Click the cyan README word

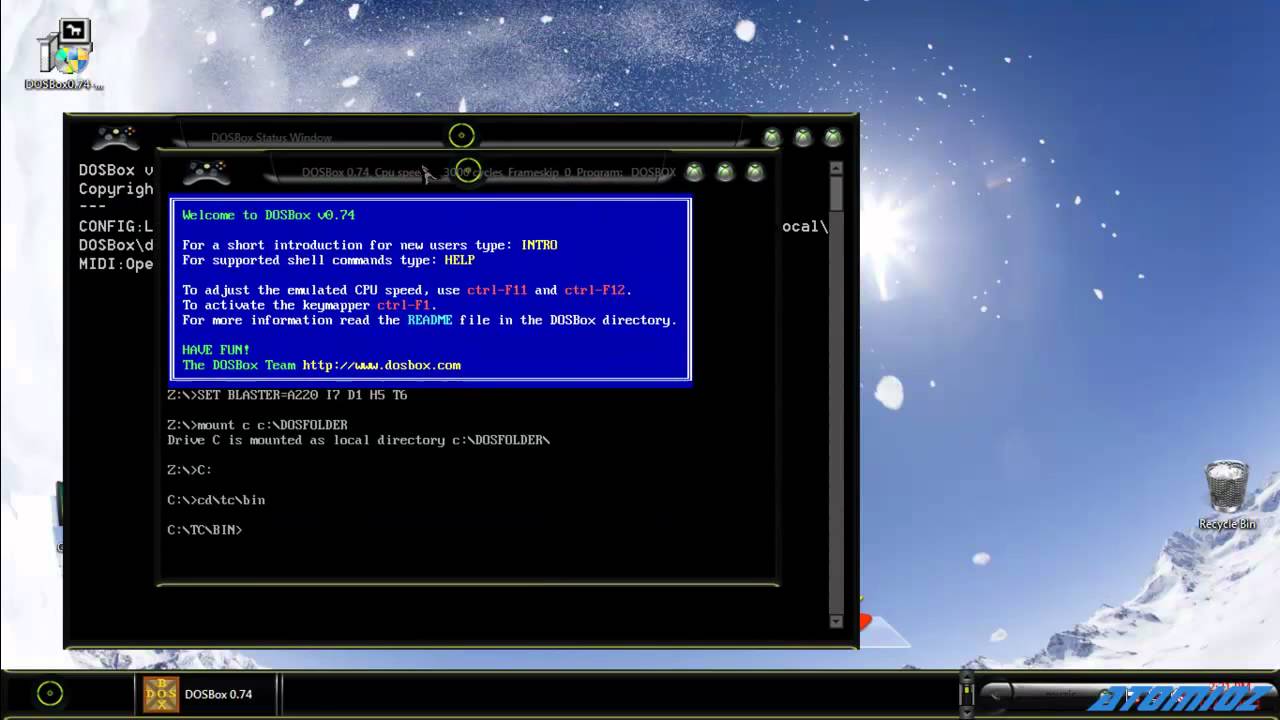(x=430, y=320)
